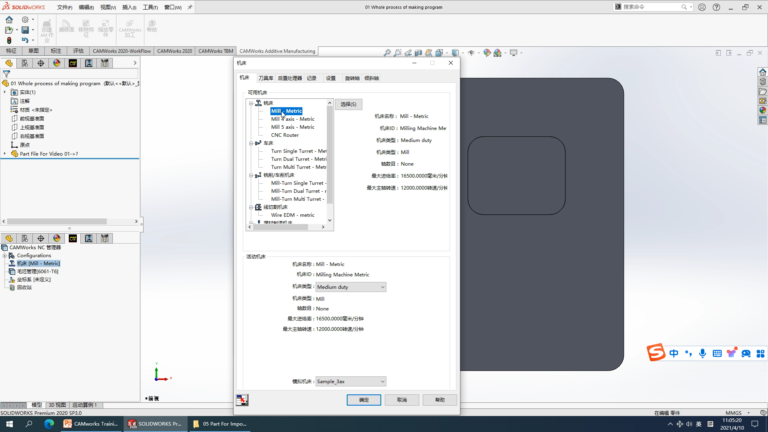Image resolution: width=768 pixels, height=432 pixels.
Task: Expand the 实体(1) solid bodies node
Action: (x=5, y=92)
